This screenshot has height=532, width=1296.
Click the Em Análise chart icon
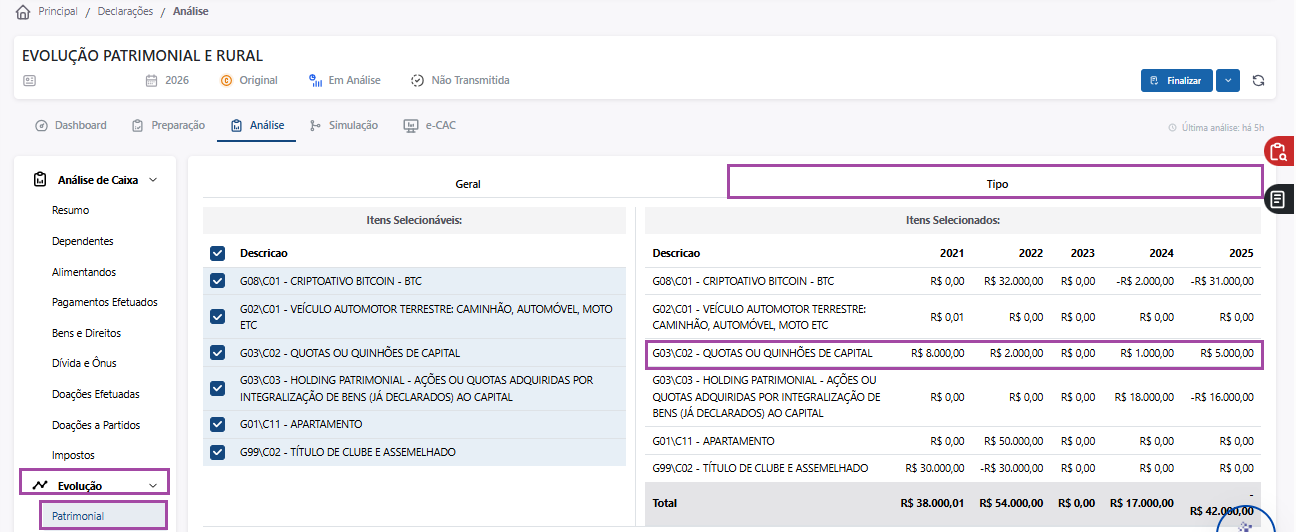[x=315, y=80]
